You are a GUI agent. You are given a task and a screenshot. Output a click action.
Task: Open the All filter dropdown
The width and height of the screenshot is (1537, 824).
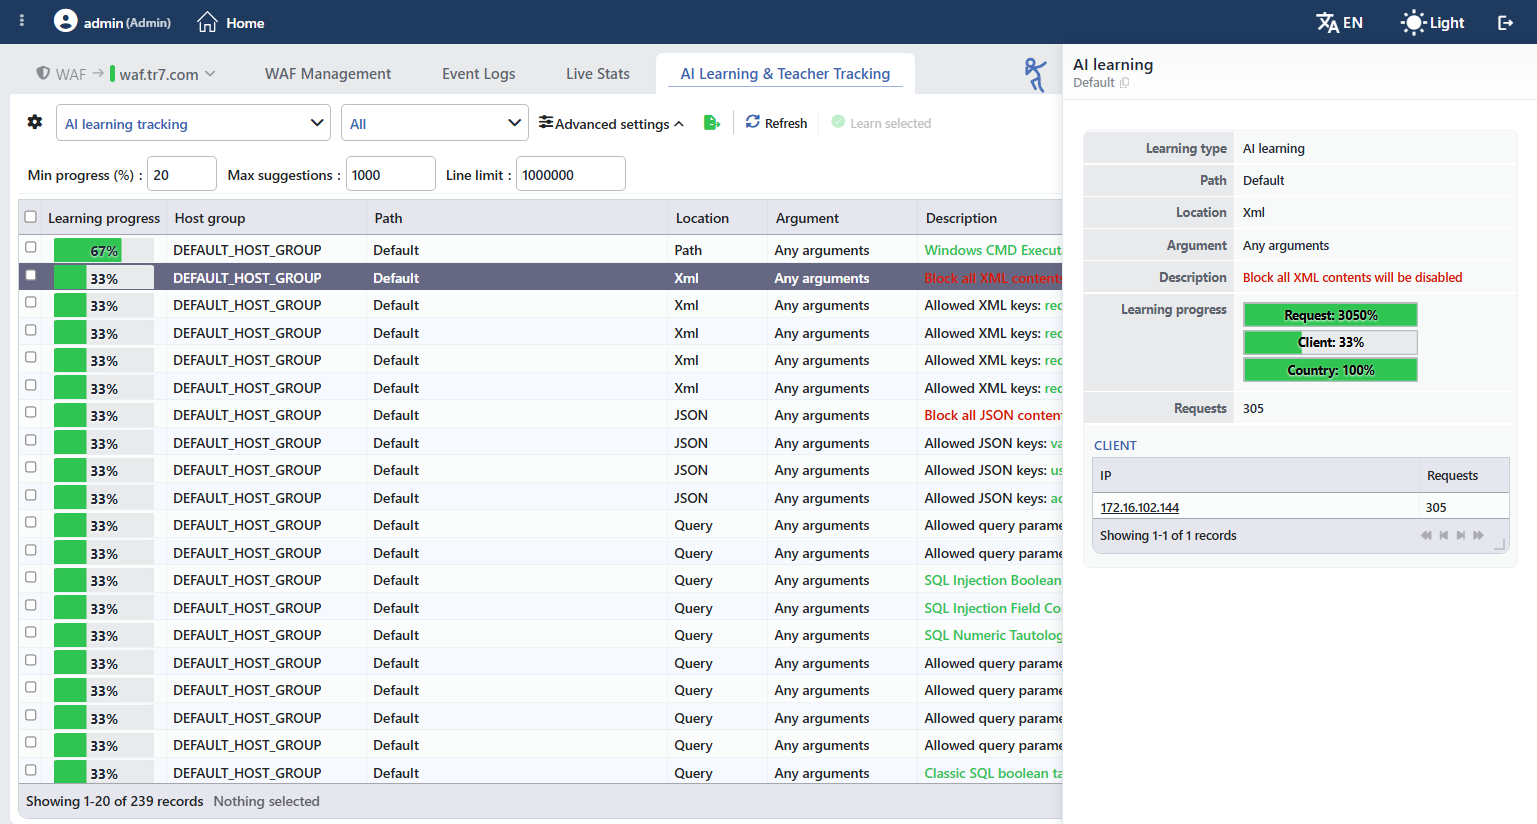[x=435, y=123]
